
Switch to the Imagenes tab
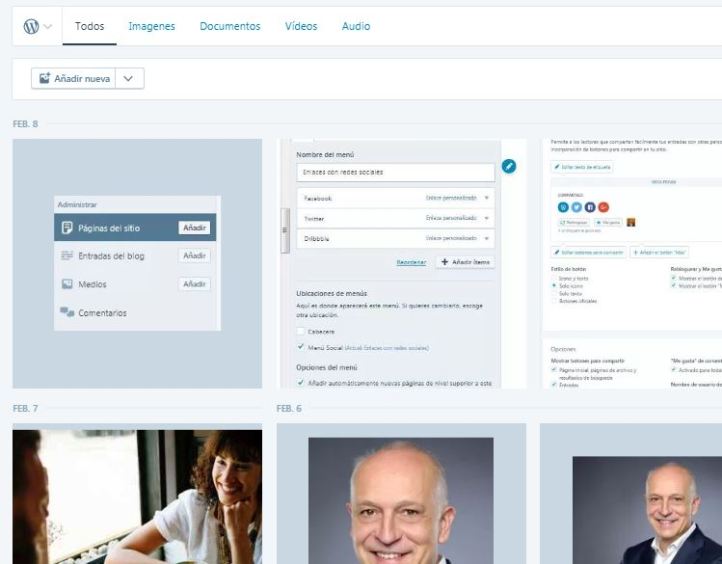tap(151, 26)
